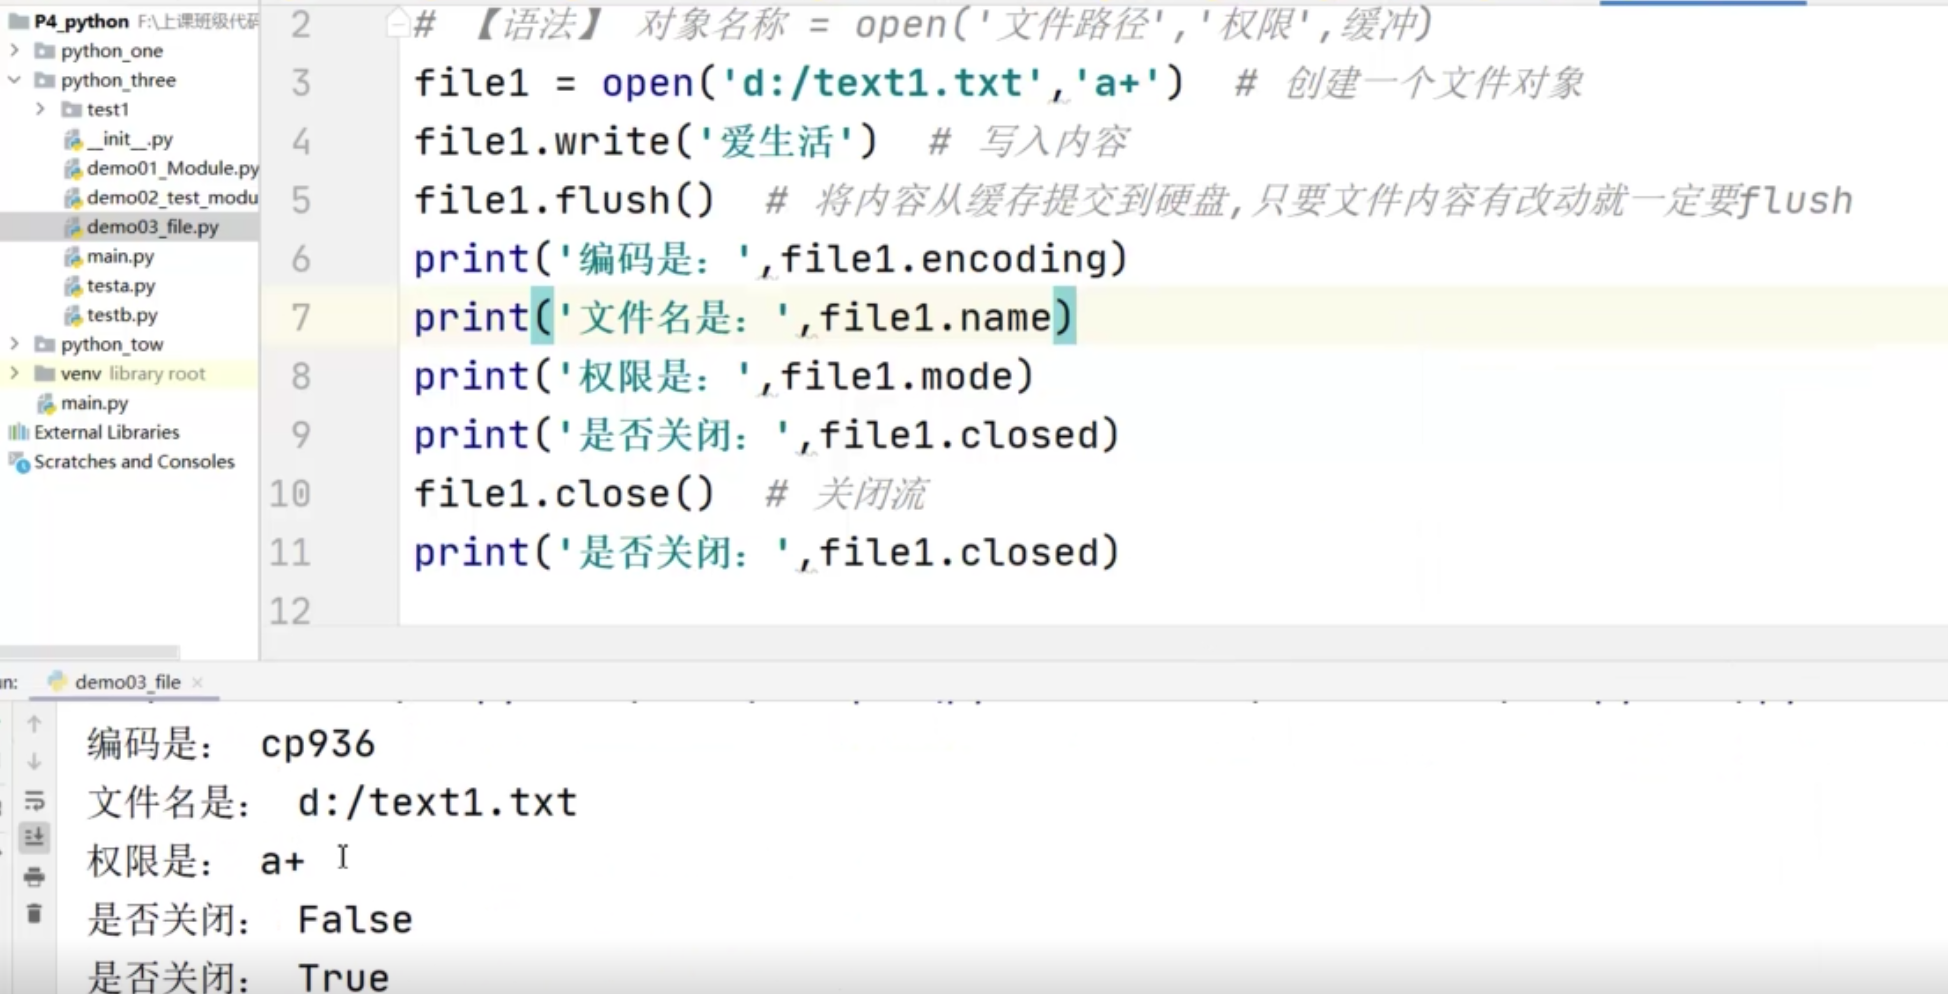Click the Down the stack trace arrow
Screen dimensions: 1948x994
pyautogui.click(x=34, y=762)
